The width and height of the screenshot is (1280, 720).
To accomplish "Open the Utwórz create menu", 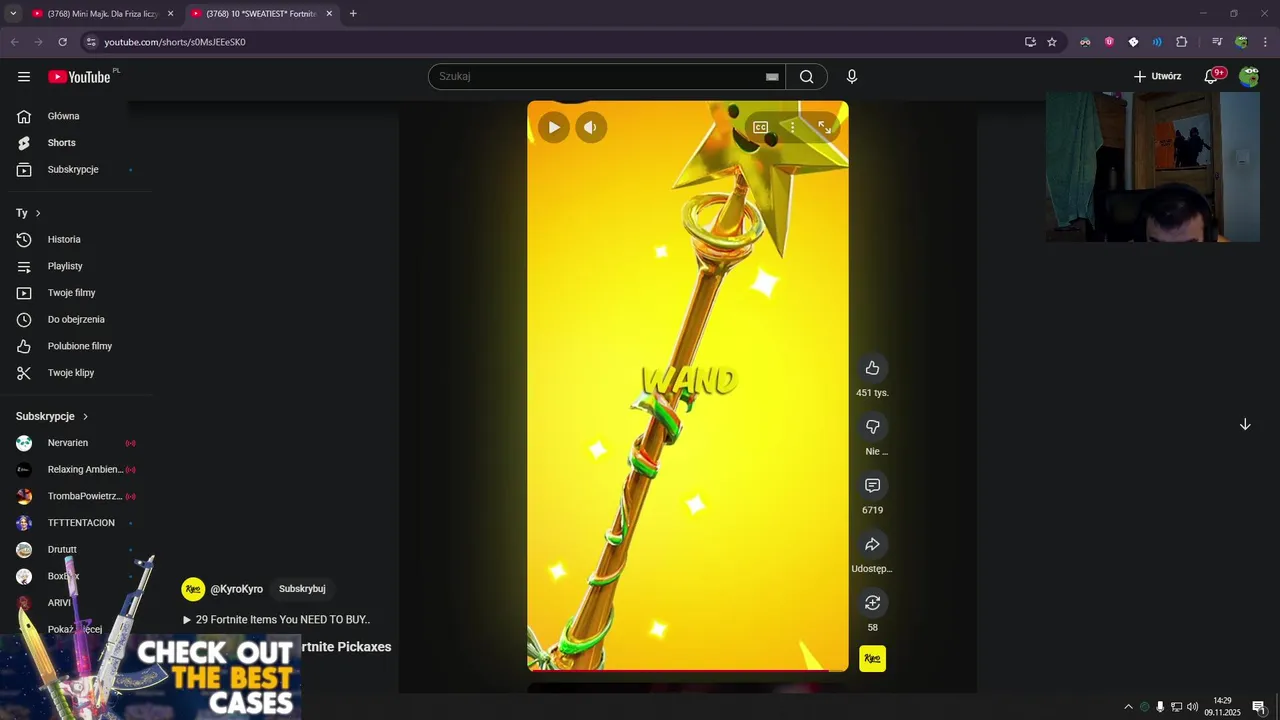I will click(1157, 77).
